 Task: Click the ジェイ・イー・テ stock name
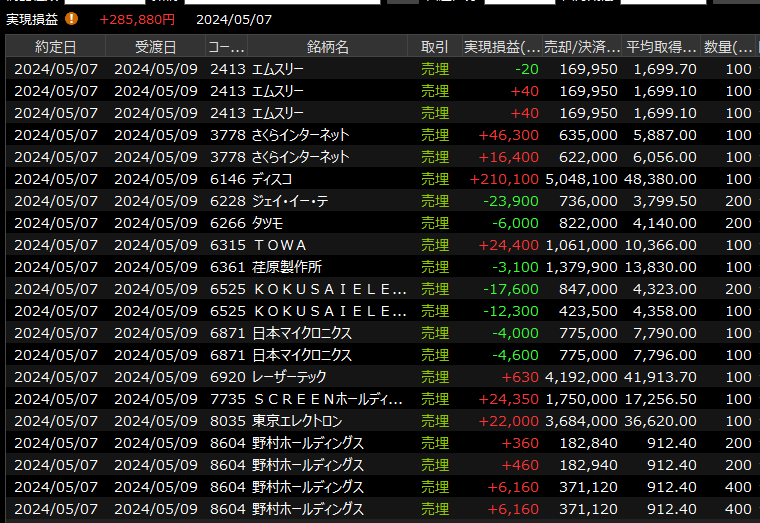297,201
